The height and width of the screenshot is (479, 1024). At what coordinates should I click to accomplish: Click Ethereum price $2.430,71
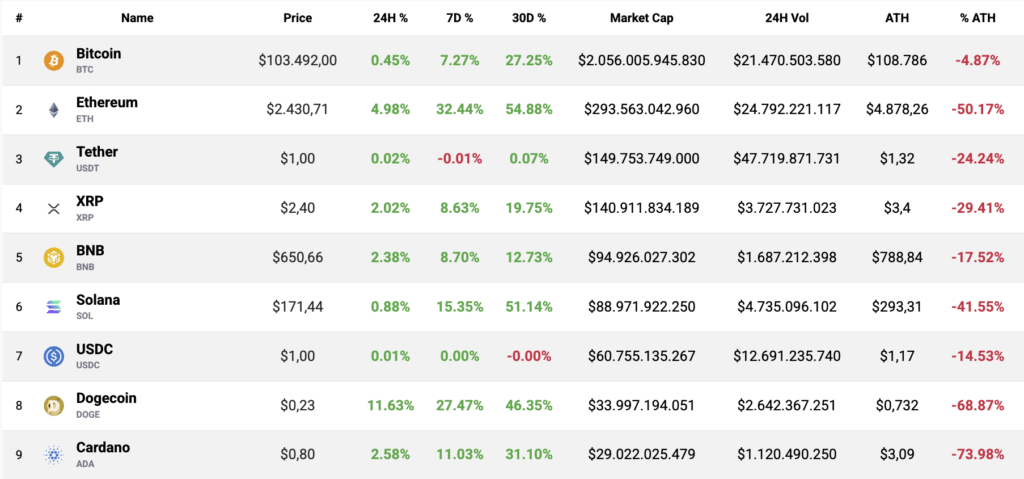click(x=298, y=110)
